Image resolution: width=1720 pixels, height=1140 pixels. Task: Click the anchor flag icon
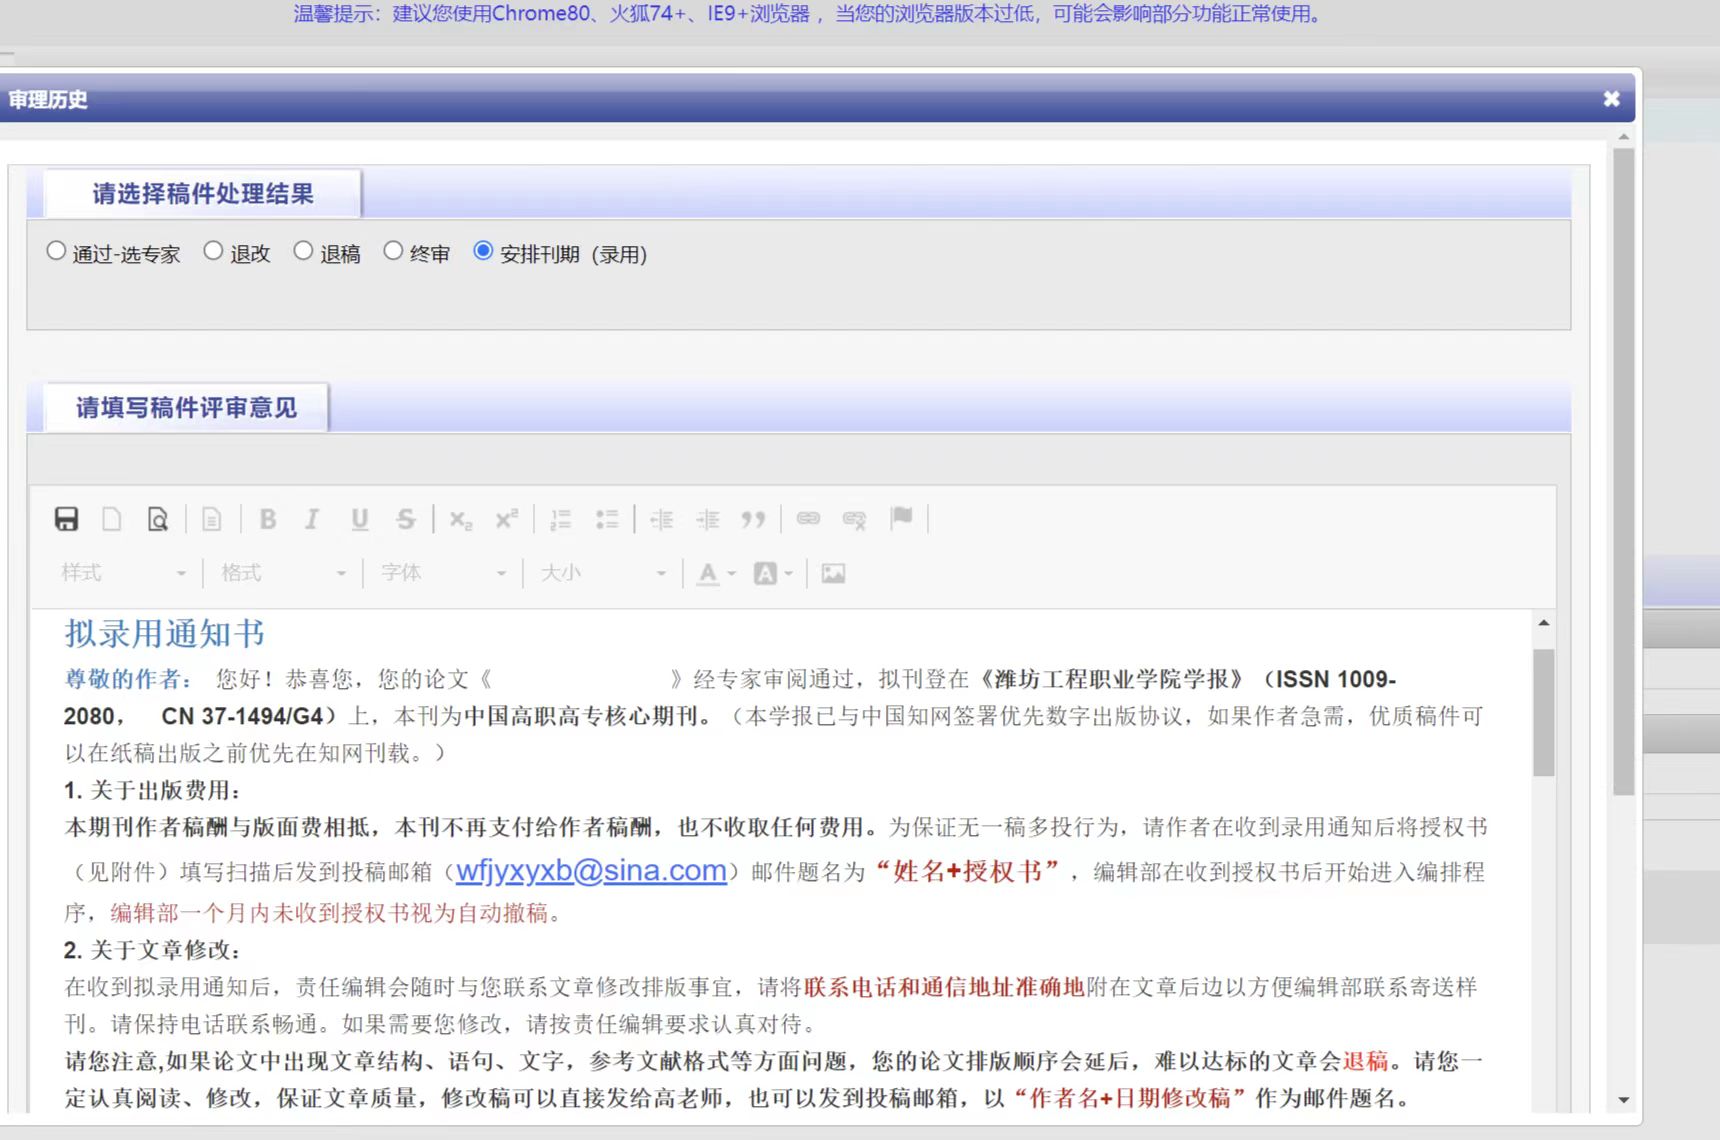[x=901, y=517]
